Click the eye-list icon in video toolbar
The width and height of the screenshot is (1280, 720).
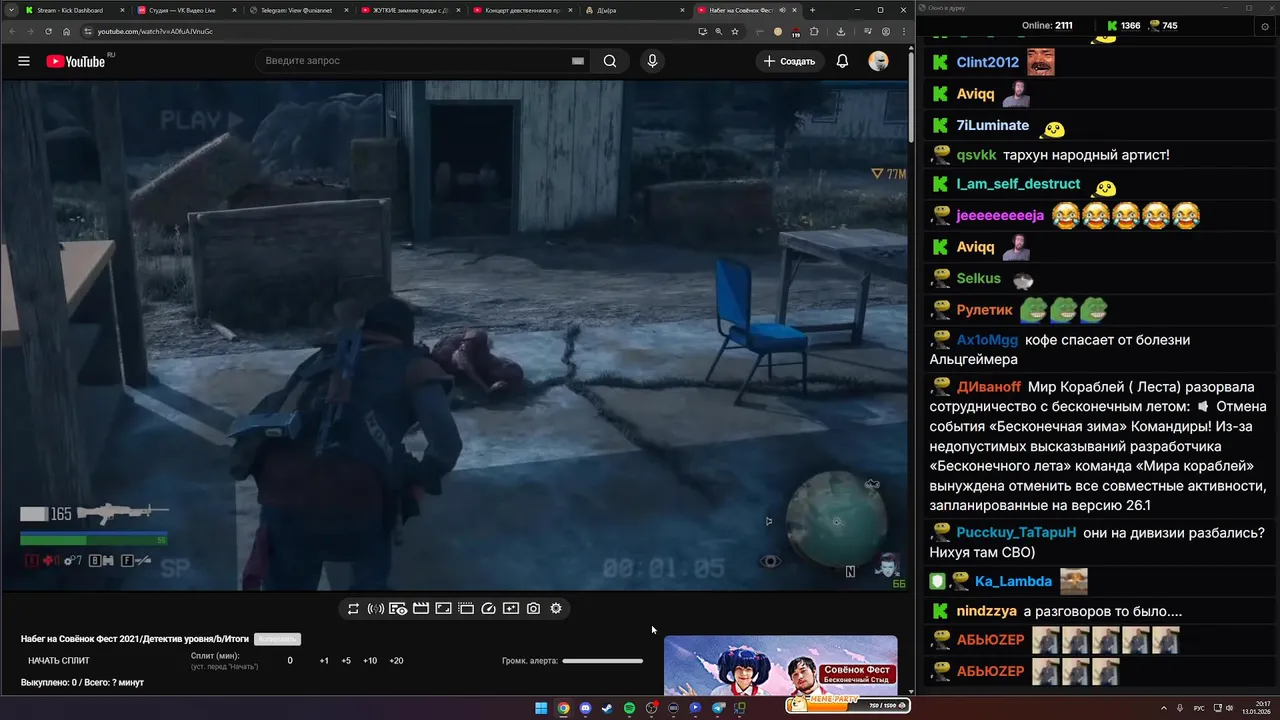(398, 608)
